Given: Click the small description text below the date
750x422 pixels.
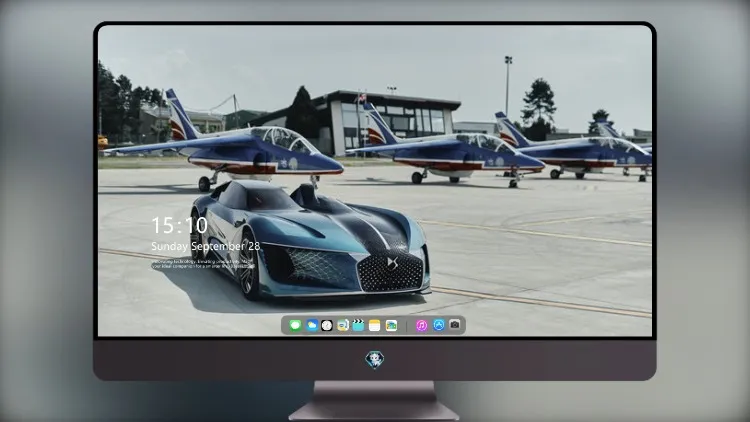Looking at the screenshot, I should pos(203,264).
